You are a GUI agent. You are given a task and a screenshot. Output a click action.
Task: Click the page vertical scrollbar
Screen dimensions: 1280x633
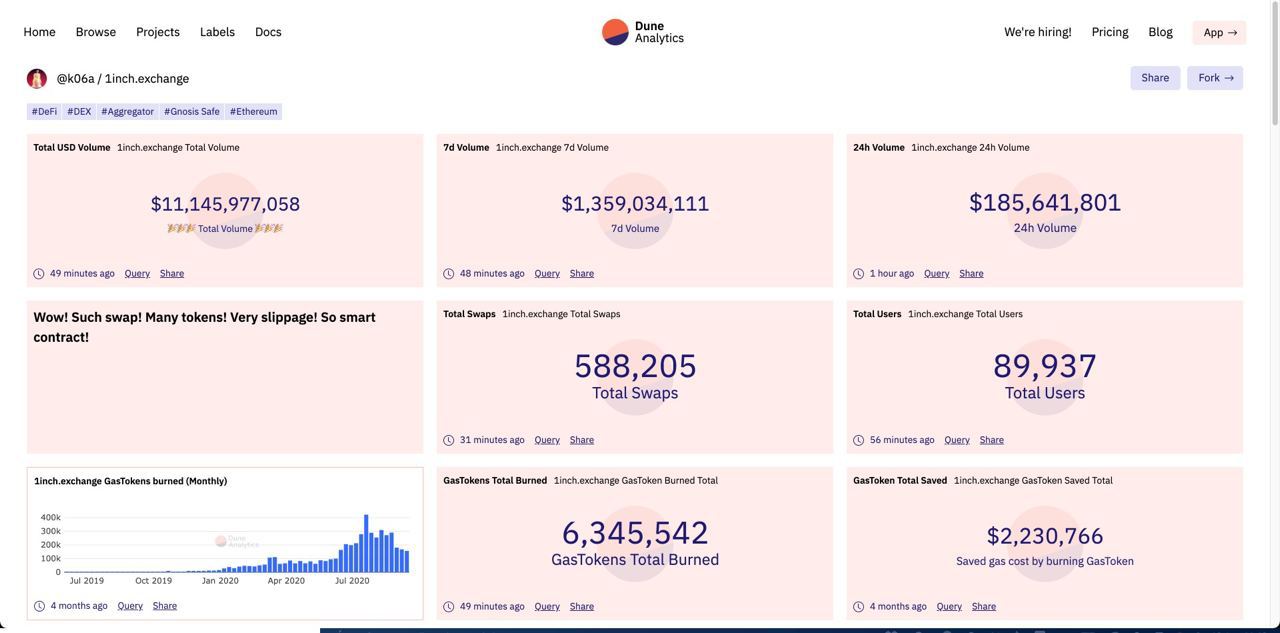coord(1275,62)
